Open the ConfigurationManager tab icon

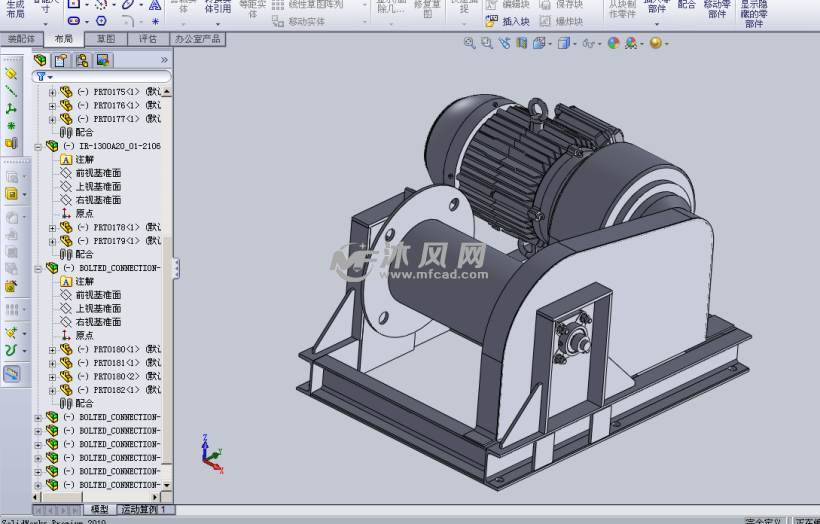(x=82, y=60)
